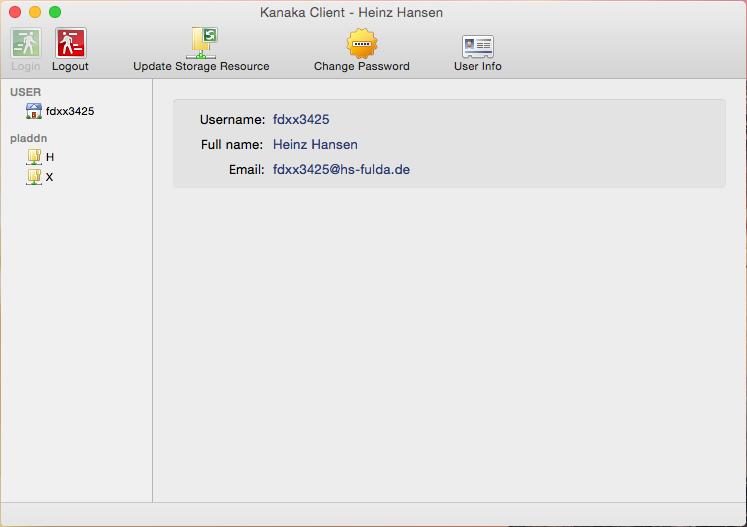Click the Update Storage Resource folder icon
The width and height of the screenshot is (747, 527).
pos(202,43)
